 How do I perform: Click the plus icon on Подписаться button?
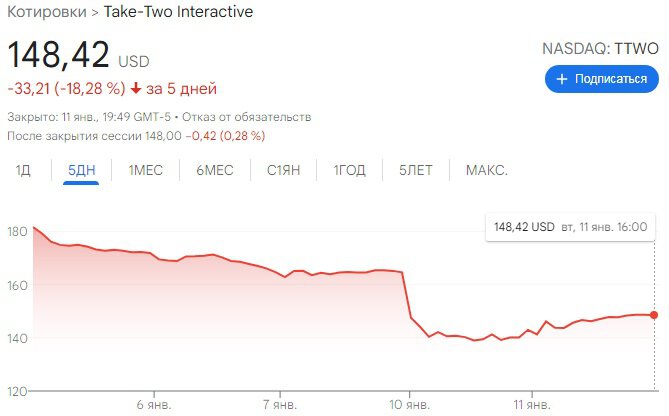click(562, 79)
